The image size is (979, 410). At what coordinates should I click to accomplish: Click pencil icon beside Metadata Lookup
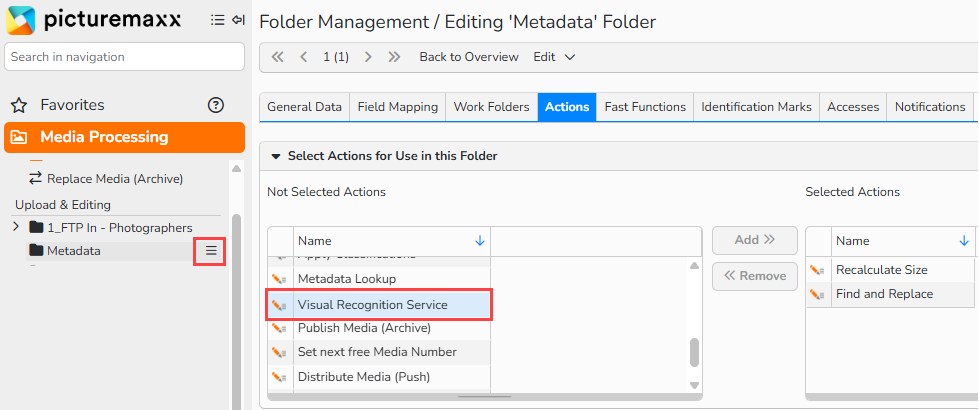[279, 279]
